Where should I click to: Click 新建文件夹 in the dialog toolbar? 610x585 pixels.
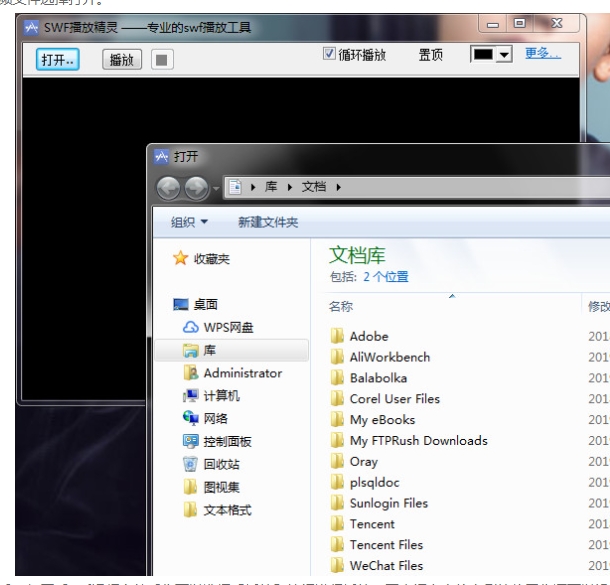pos(268,222)
